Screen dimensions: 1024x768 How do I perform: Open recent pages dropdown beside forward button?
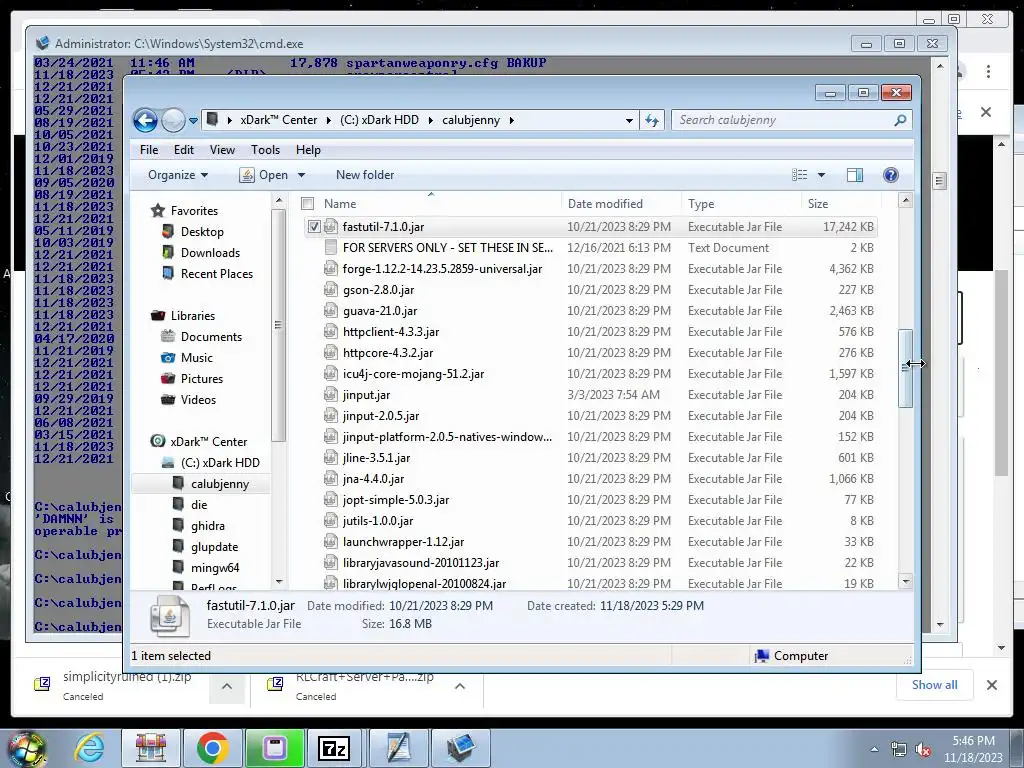[193, 121]
